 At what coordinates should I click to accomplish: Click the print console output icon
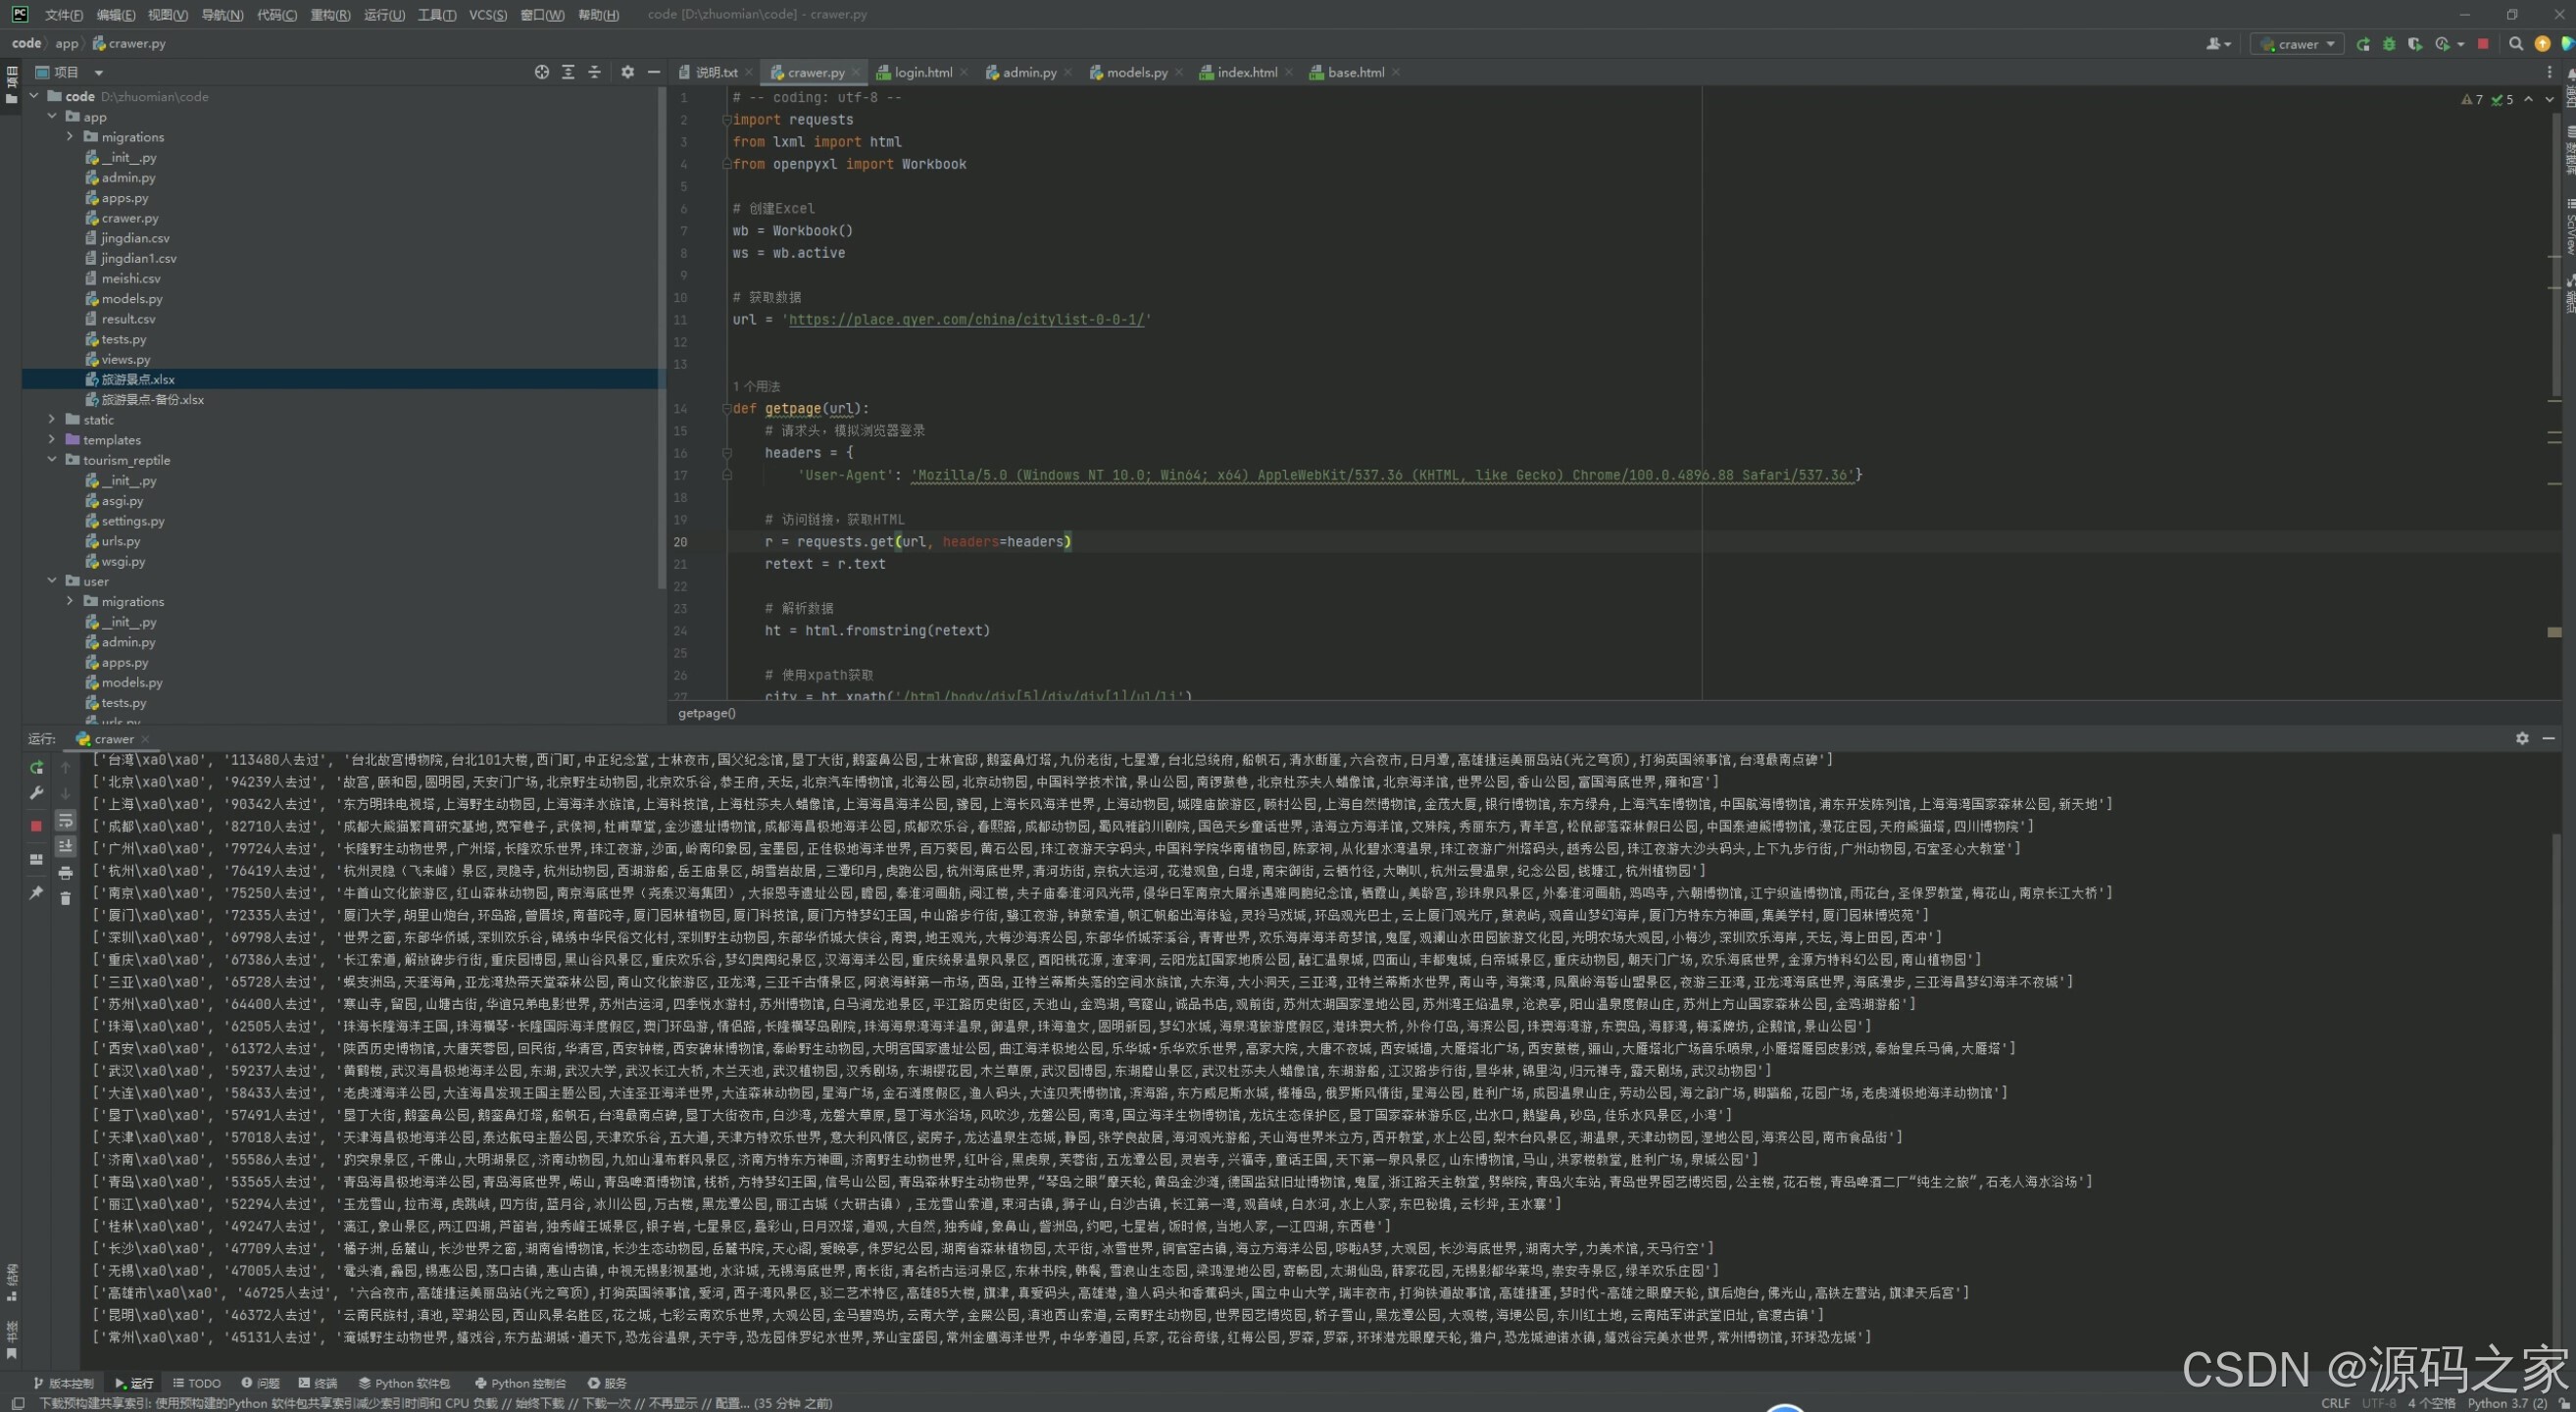[66, 873]
